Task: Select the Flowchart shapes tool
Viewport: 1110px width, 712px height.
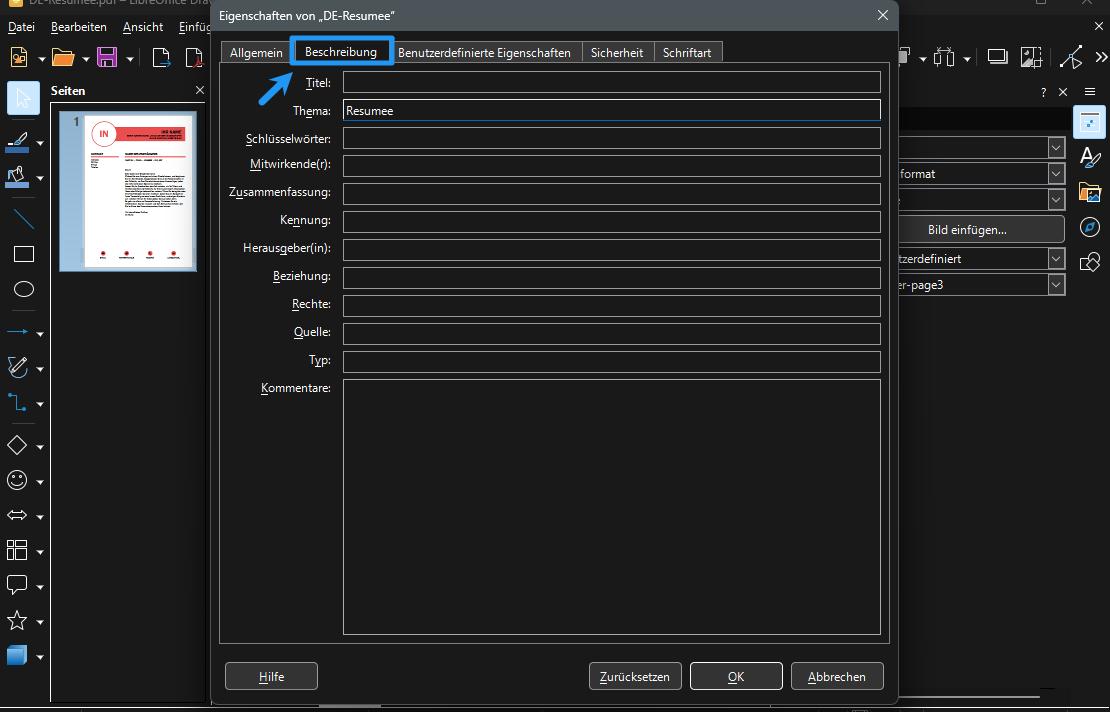Action: click(17, 550)
